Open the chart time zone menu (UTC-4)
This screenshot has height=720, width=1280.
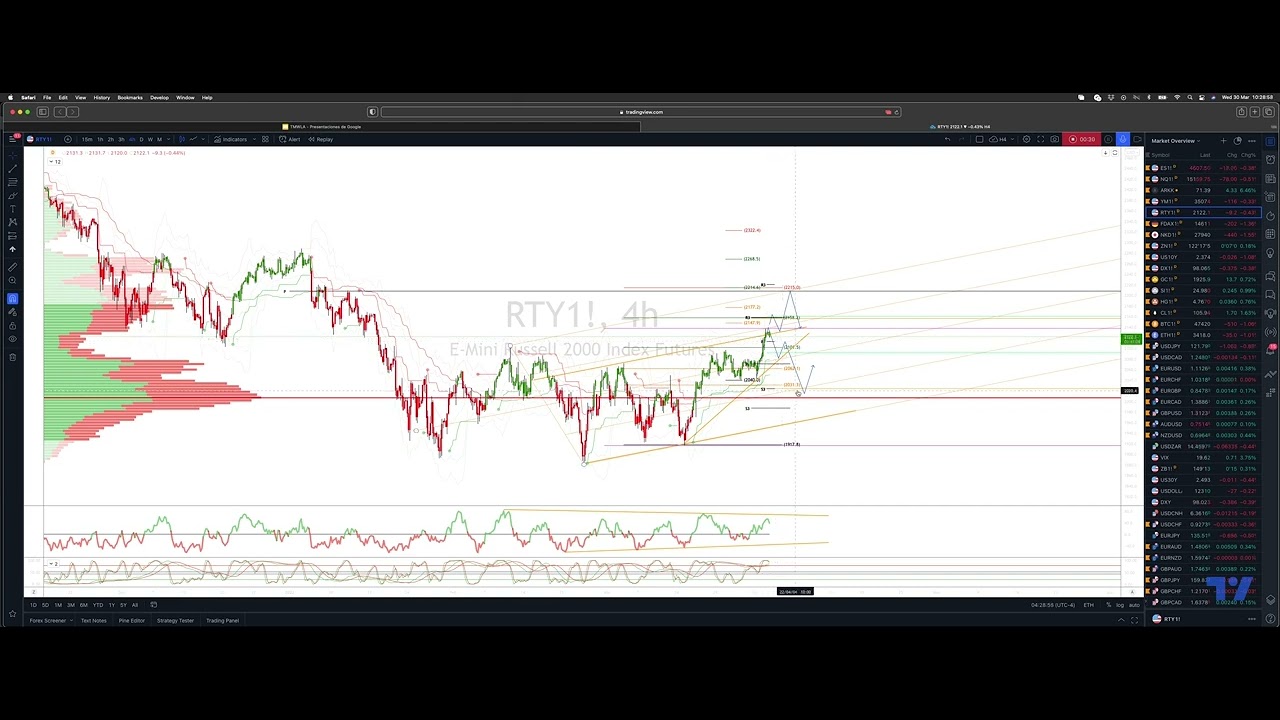click(1053, 605)
